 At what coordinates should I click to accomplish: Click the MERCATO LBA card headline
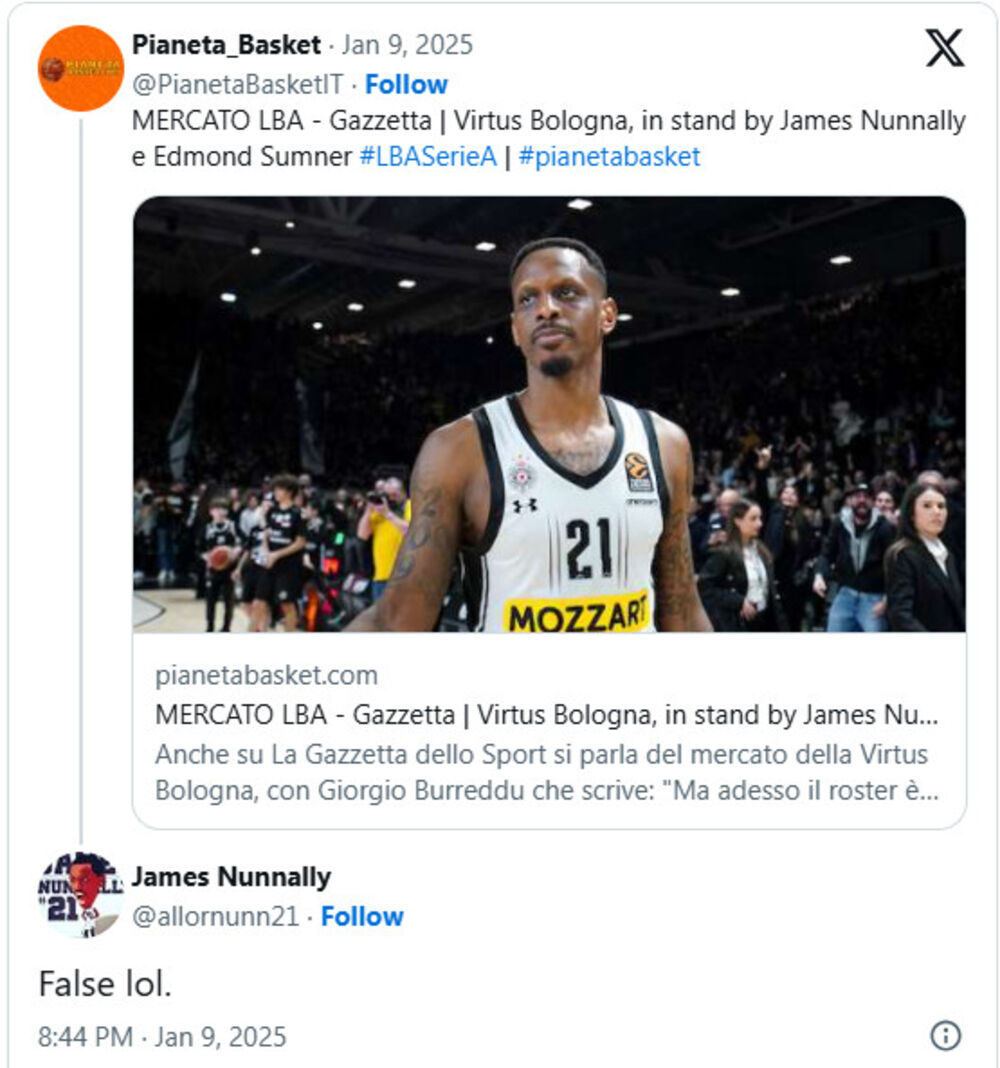(x=547, y=715)
